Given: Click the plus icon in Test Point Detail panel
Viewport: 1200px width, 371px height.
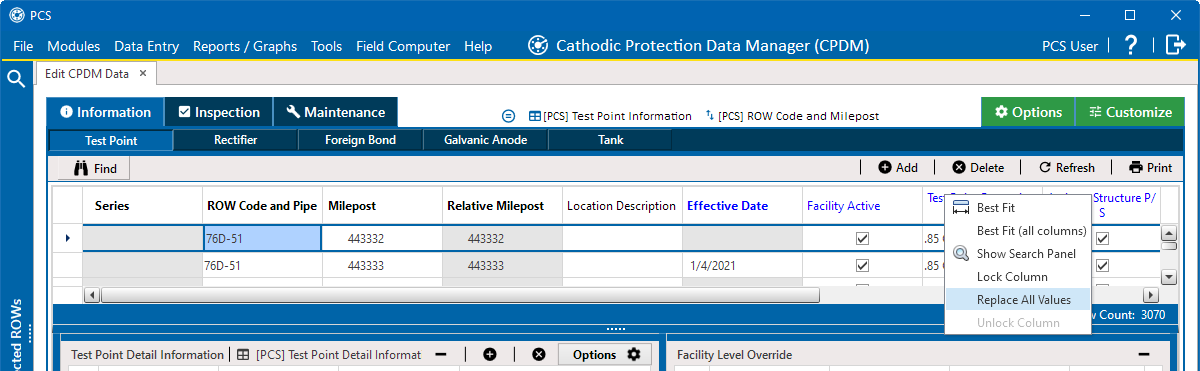Looking at the screenshot, I should click(489, 354).
